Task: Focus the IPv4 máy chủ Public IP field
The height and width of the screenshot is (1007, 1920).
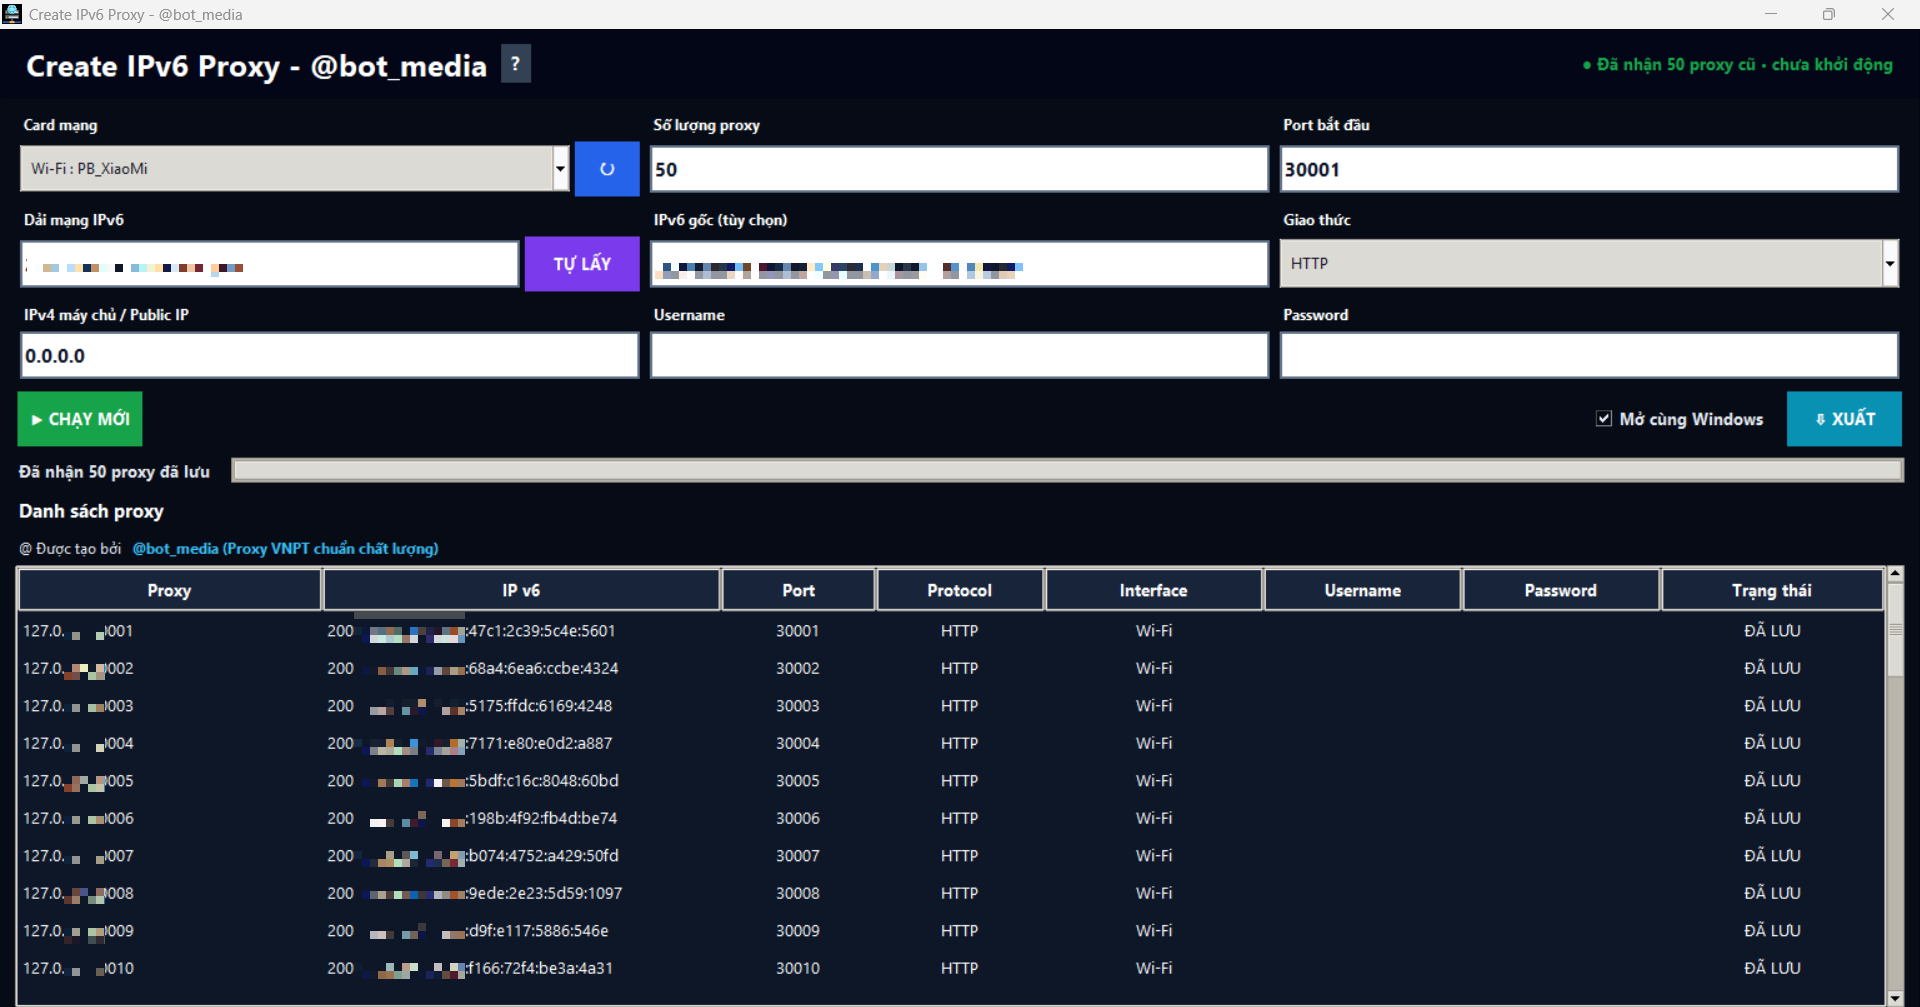Action: click(x=329, y=356)
